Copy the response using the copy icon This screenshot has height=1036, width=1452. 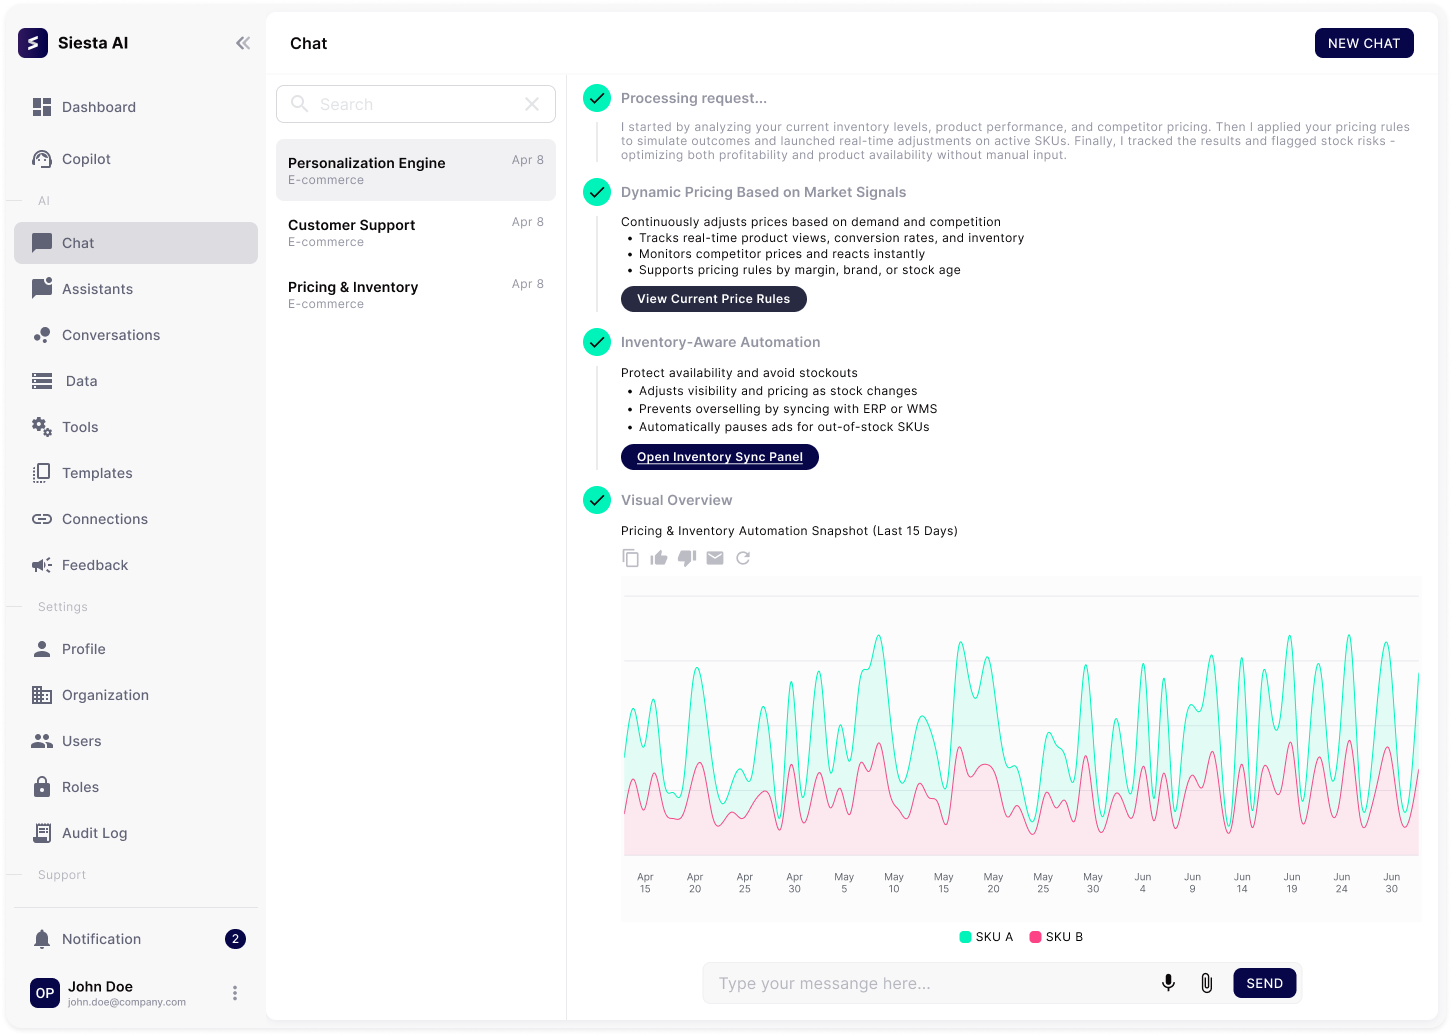click(630, 558)
